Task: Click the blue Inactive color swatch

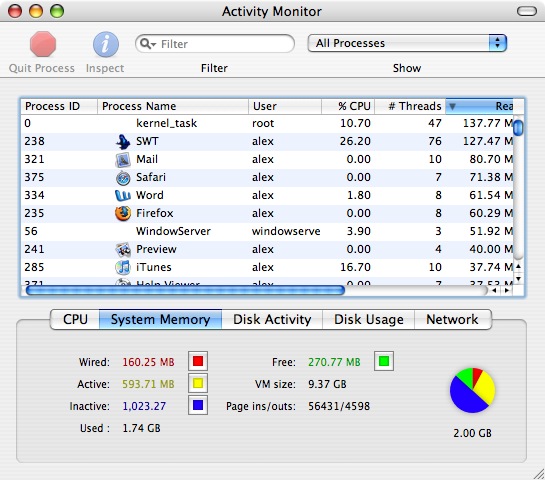Action: coord(198,405)
